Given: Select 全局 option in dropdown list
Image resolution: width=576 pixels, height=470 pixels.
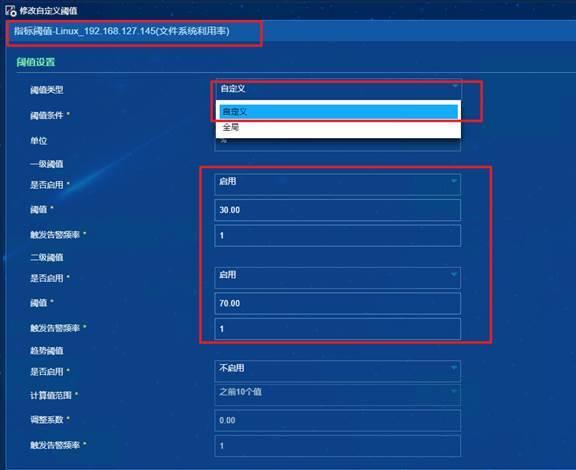Looking at the screenshot, I should click(338, 127).
